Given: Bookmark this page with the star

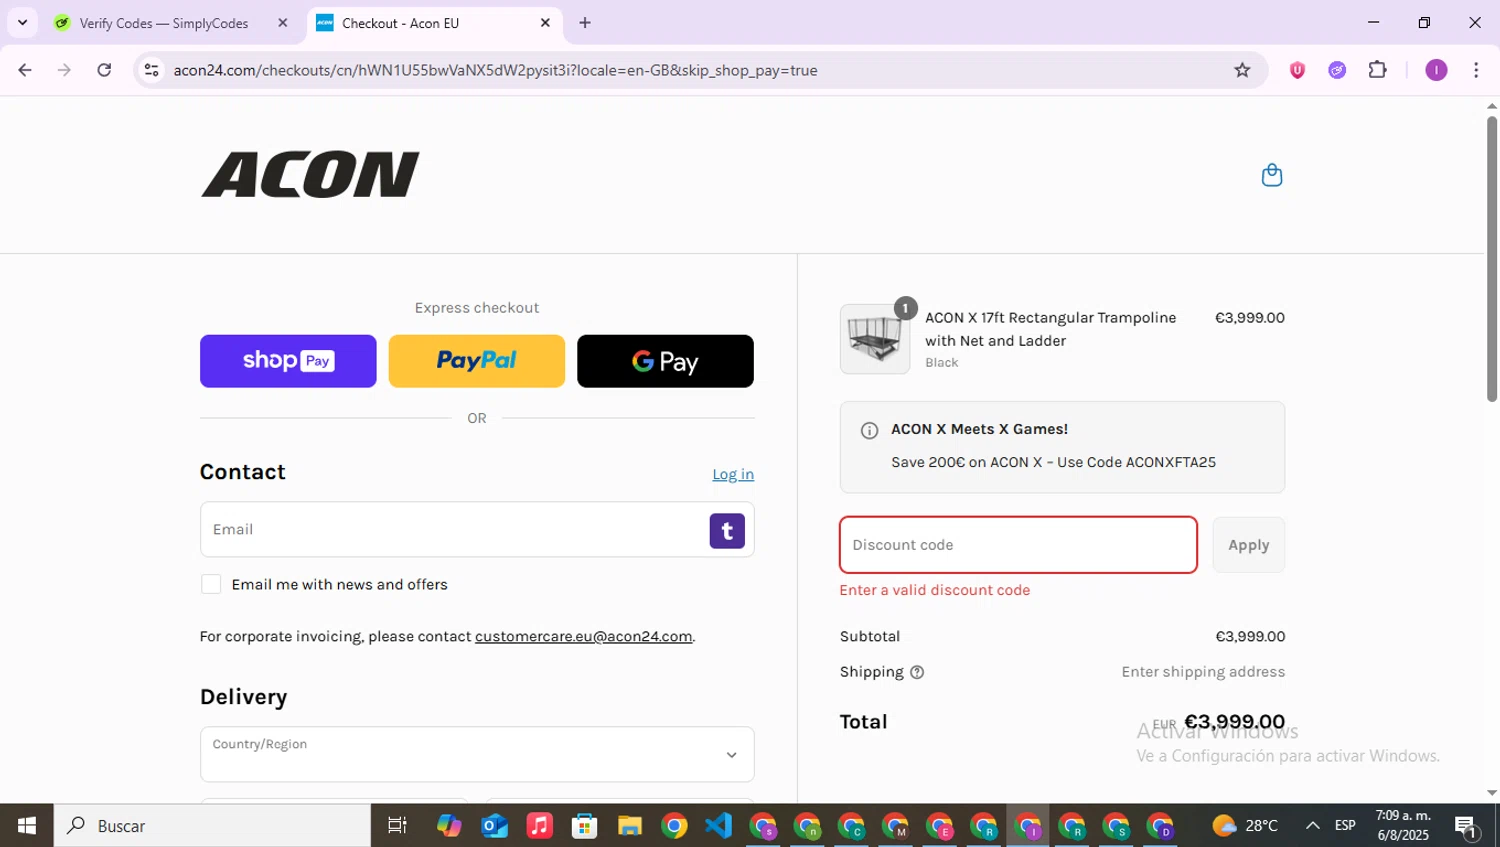Looking at the screenshot, I should click(1242, 70).
